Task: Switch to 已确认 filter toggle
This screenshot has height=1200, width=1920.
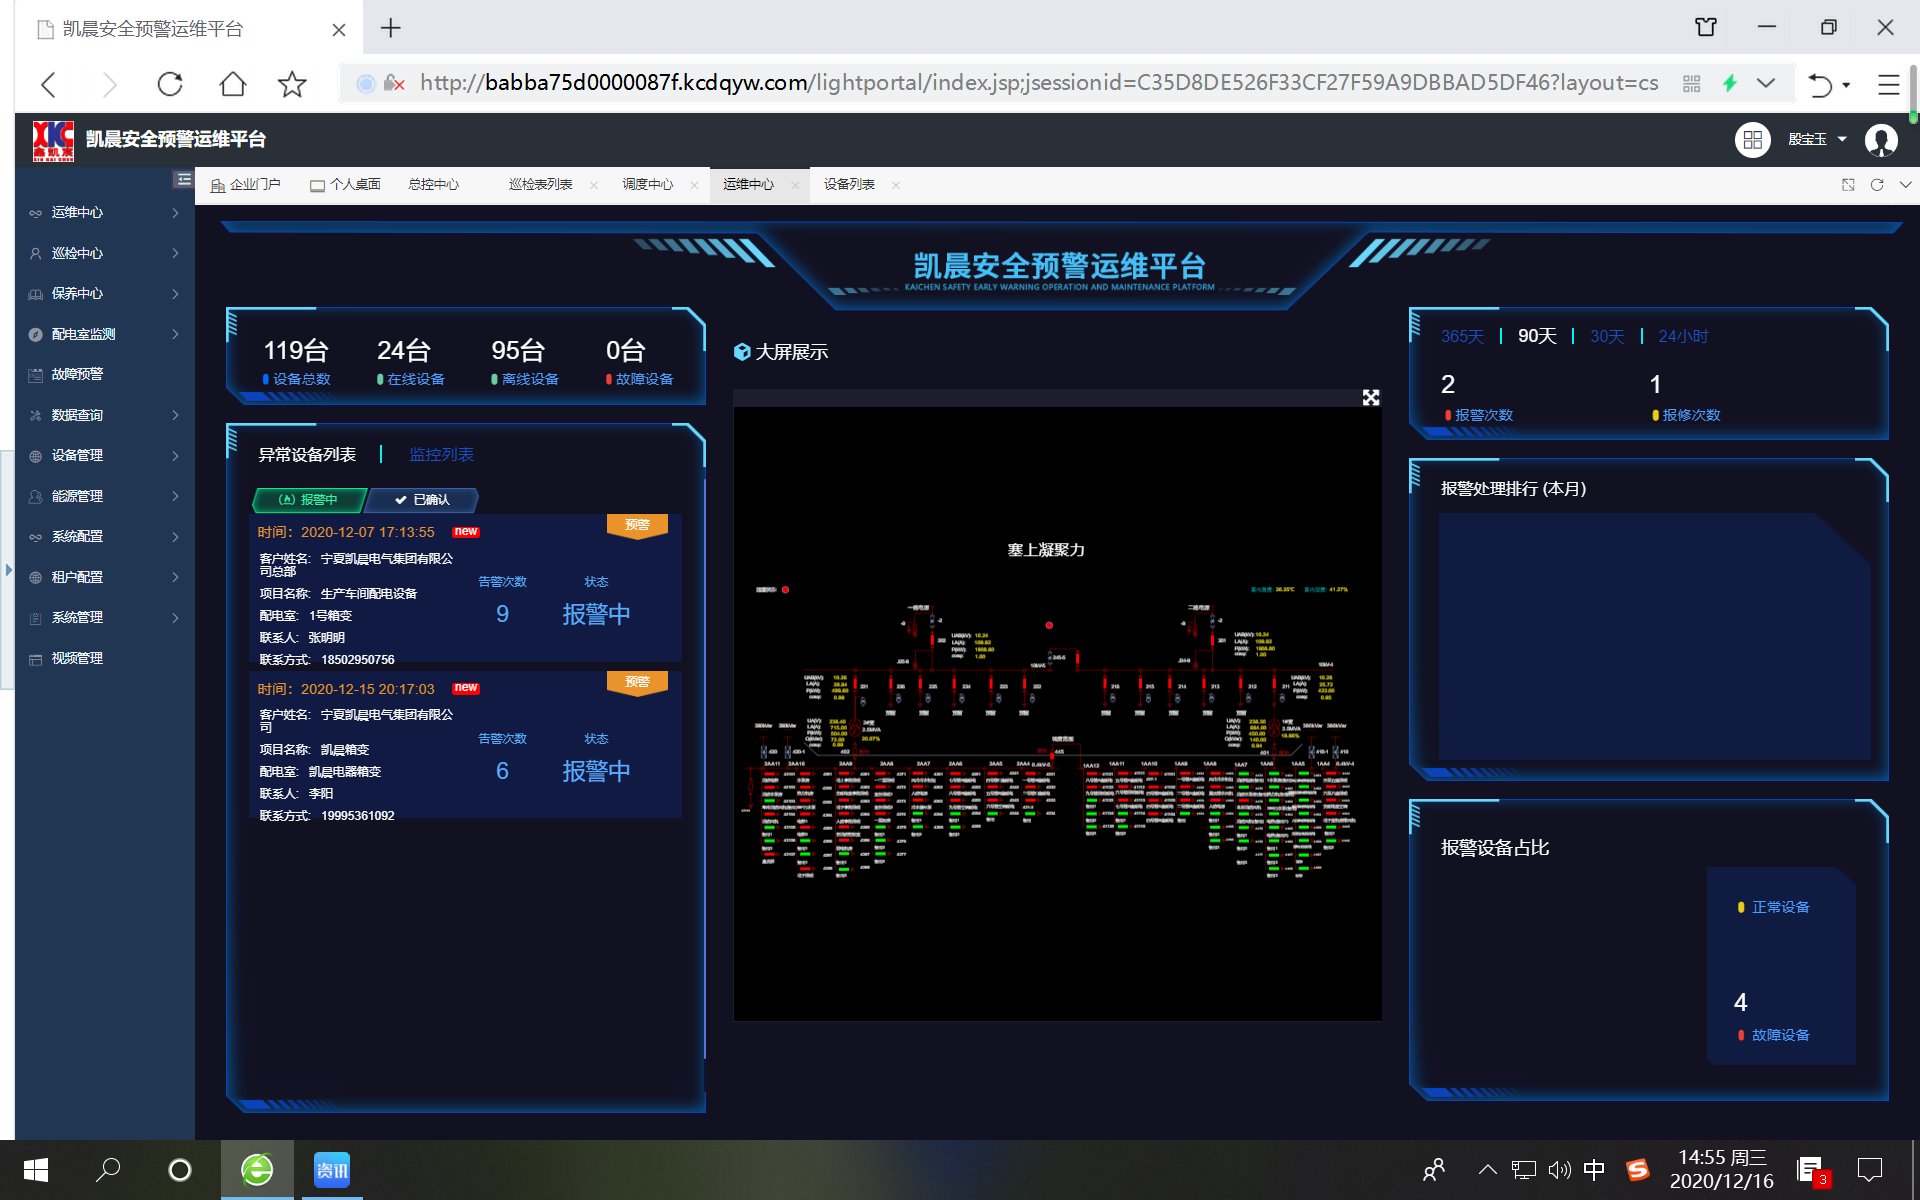Action: coord(422,499)
